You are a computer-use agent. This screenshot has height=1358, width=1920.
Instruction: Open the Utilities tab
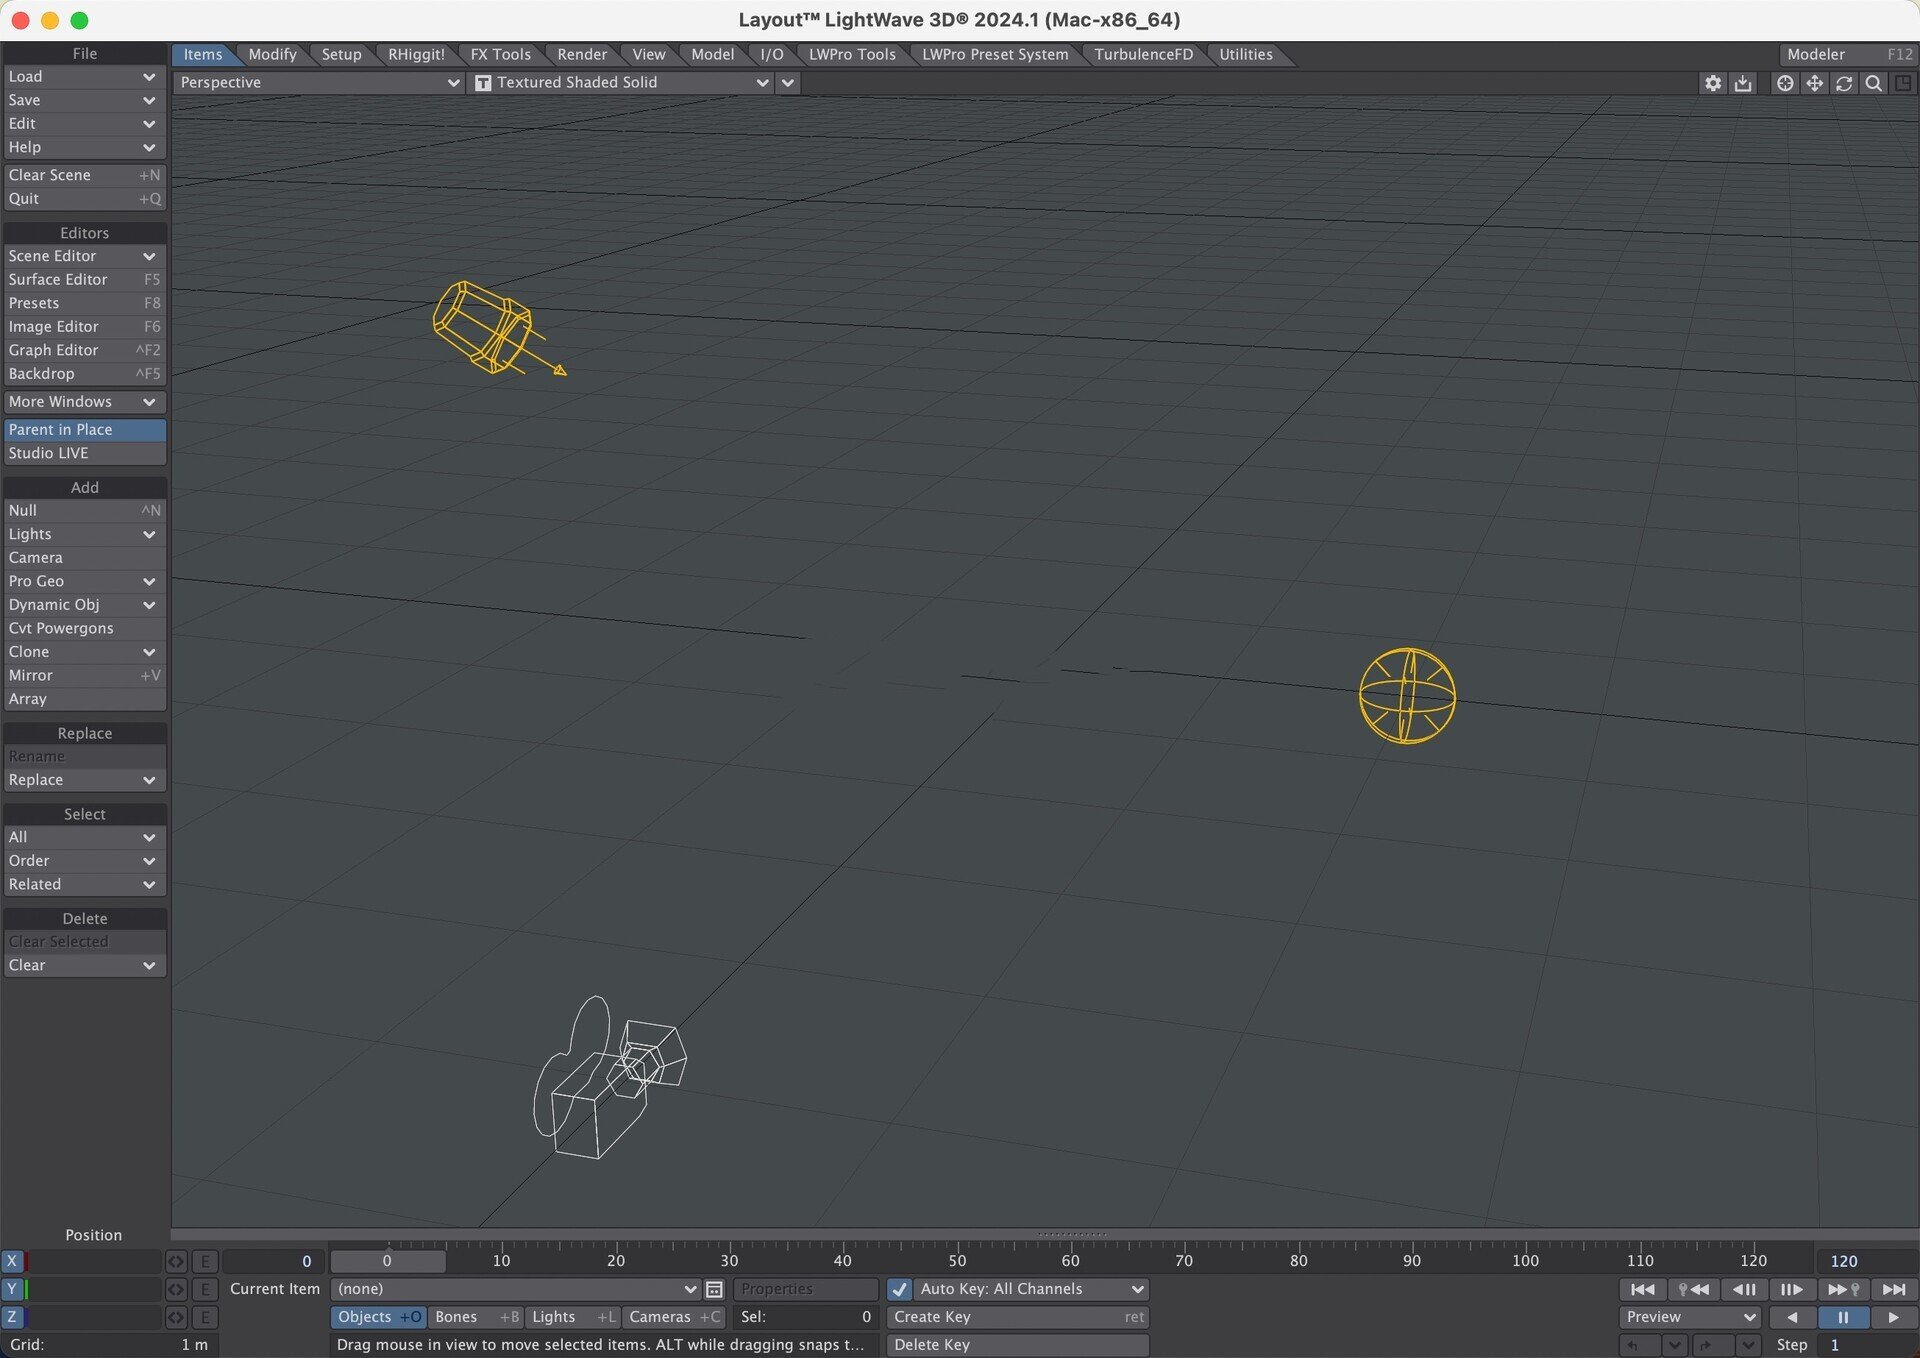[1246, 54]
